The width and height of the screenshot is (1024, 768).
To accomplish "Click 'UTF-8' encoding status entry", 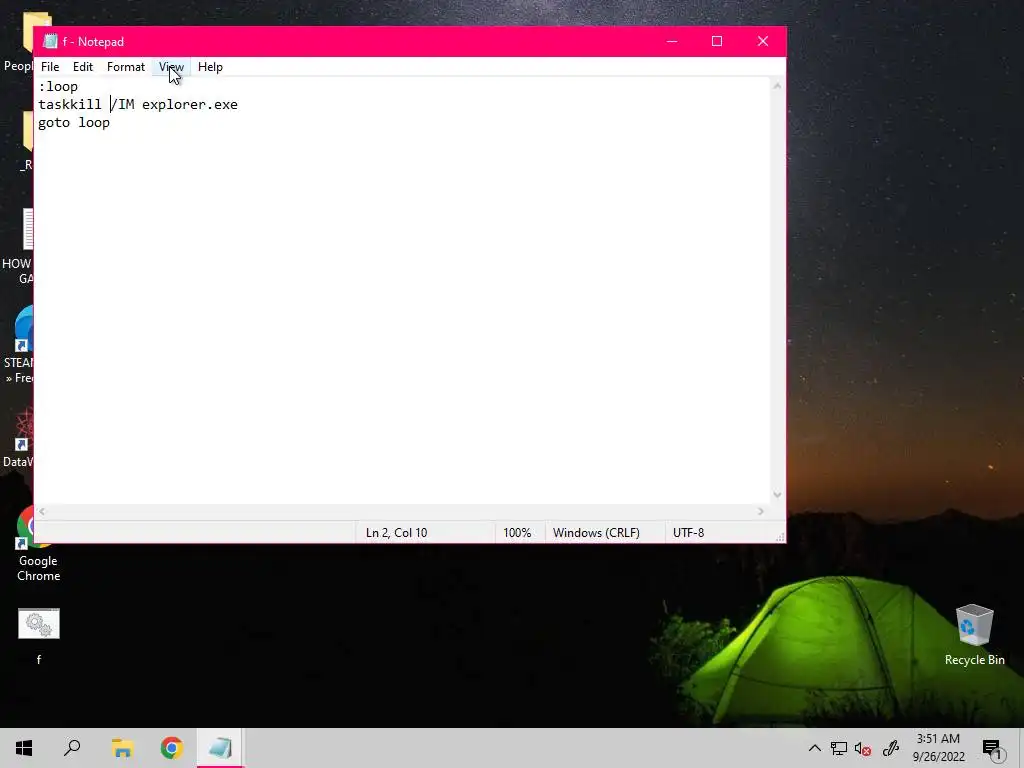I will [x=688, y=533].
